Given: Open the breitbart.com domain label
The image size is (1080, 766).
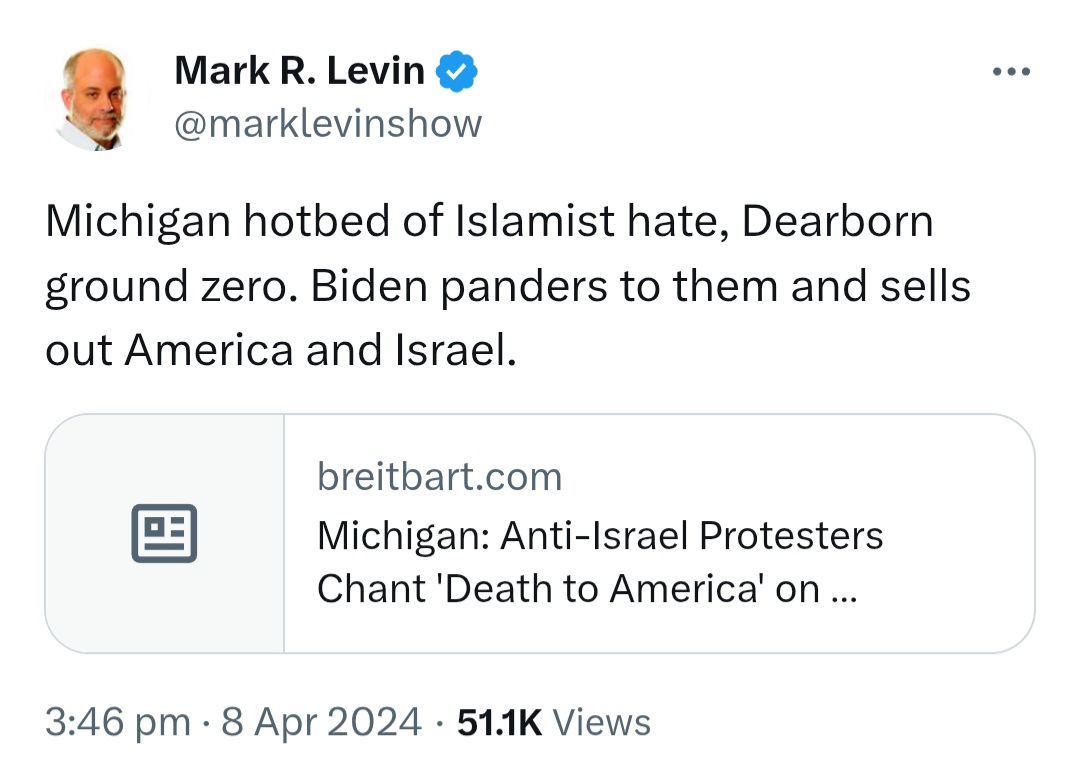Looking at the screenshot, I should click(x=439, y=477).
